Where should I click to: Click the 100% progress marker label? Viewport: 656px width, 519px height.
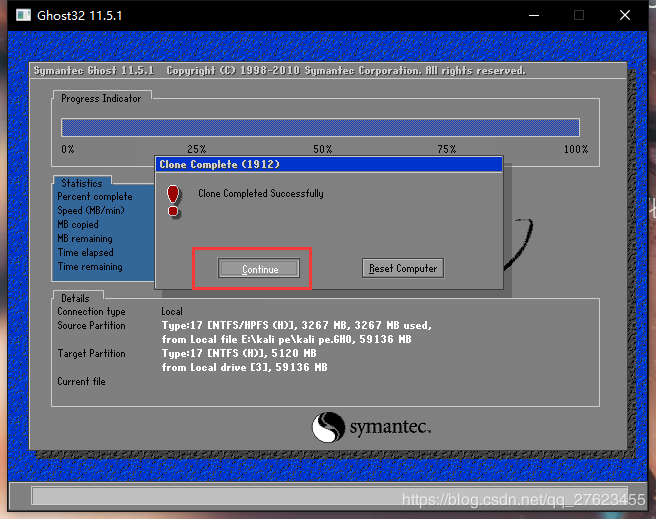576,149
